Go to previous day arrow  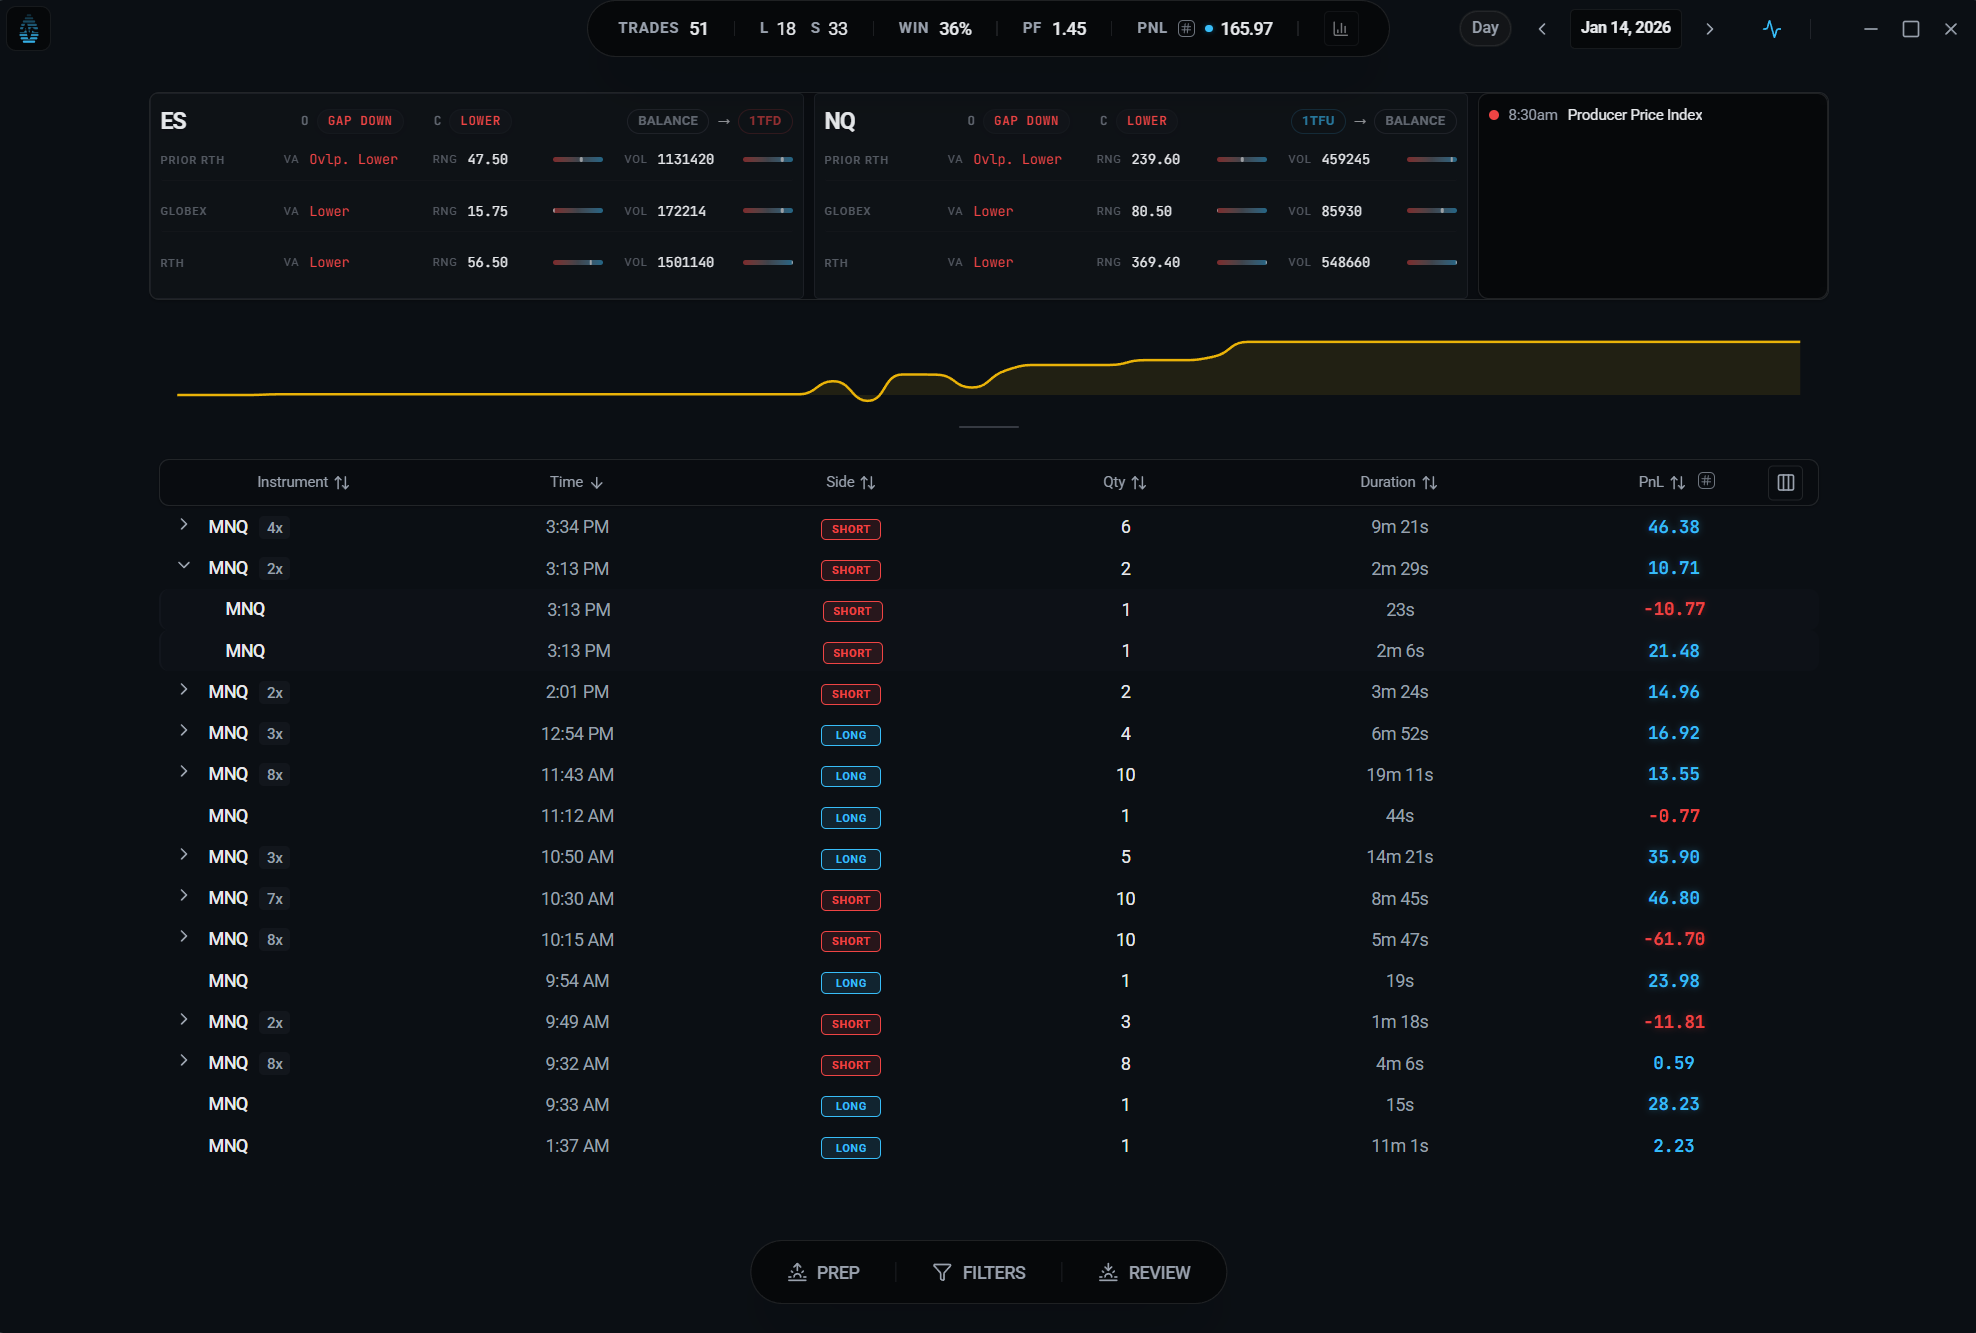pos(1542,29)
